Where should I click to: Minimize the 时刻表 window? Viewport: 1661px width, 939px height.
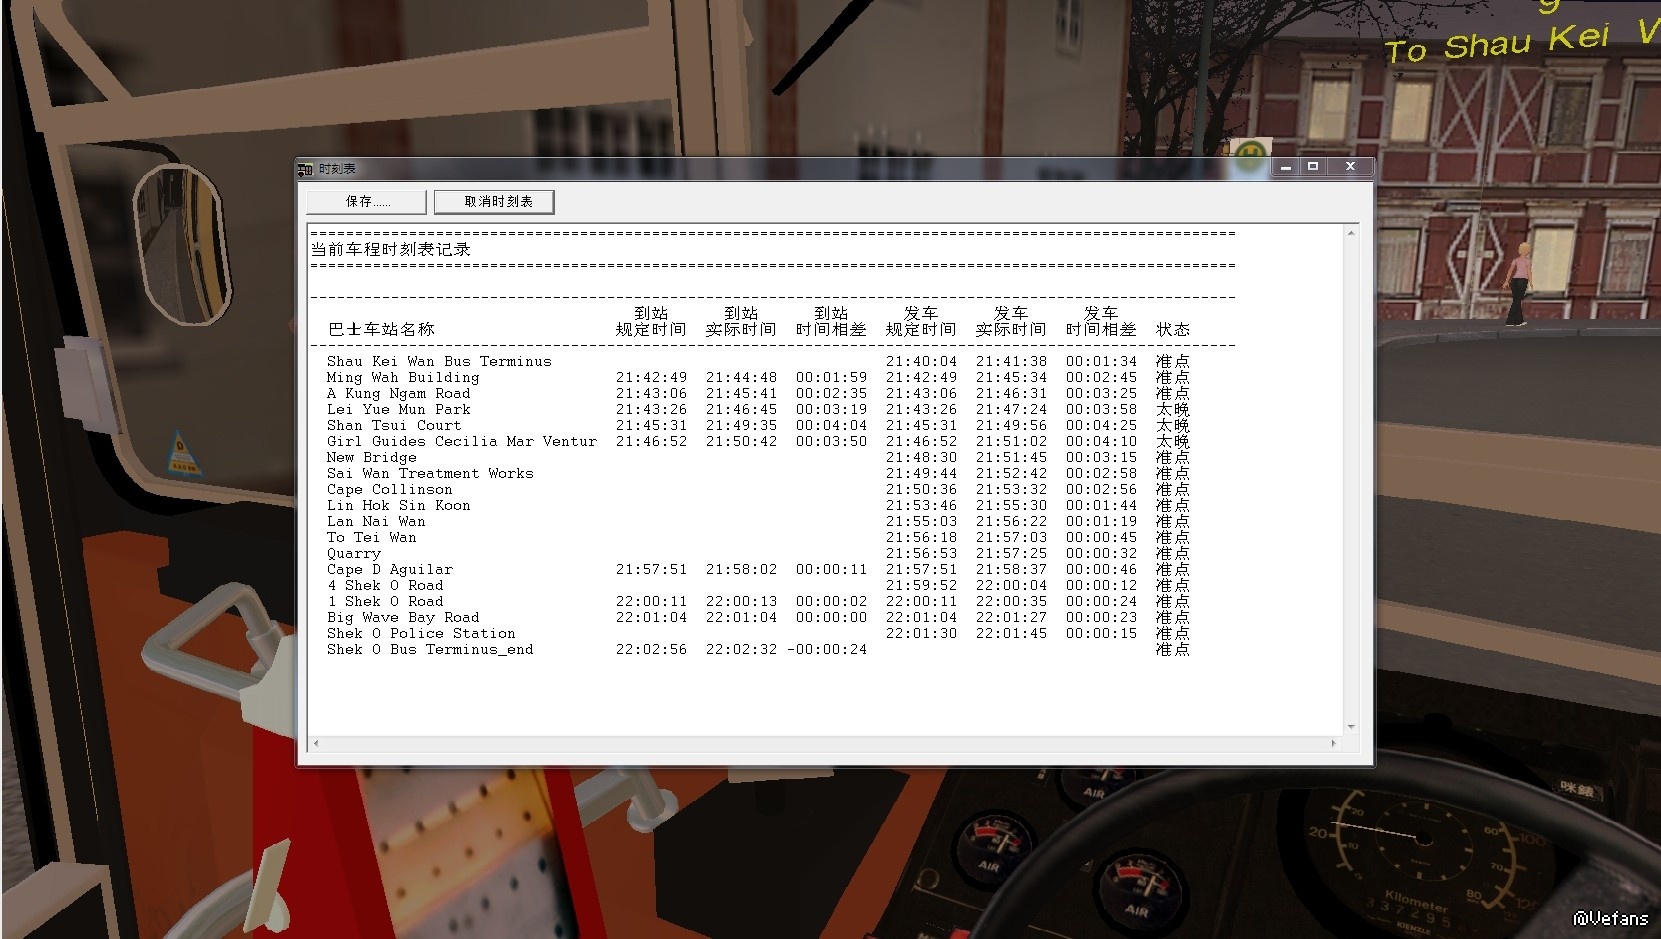tap(1286, 167)
